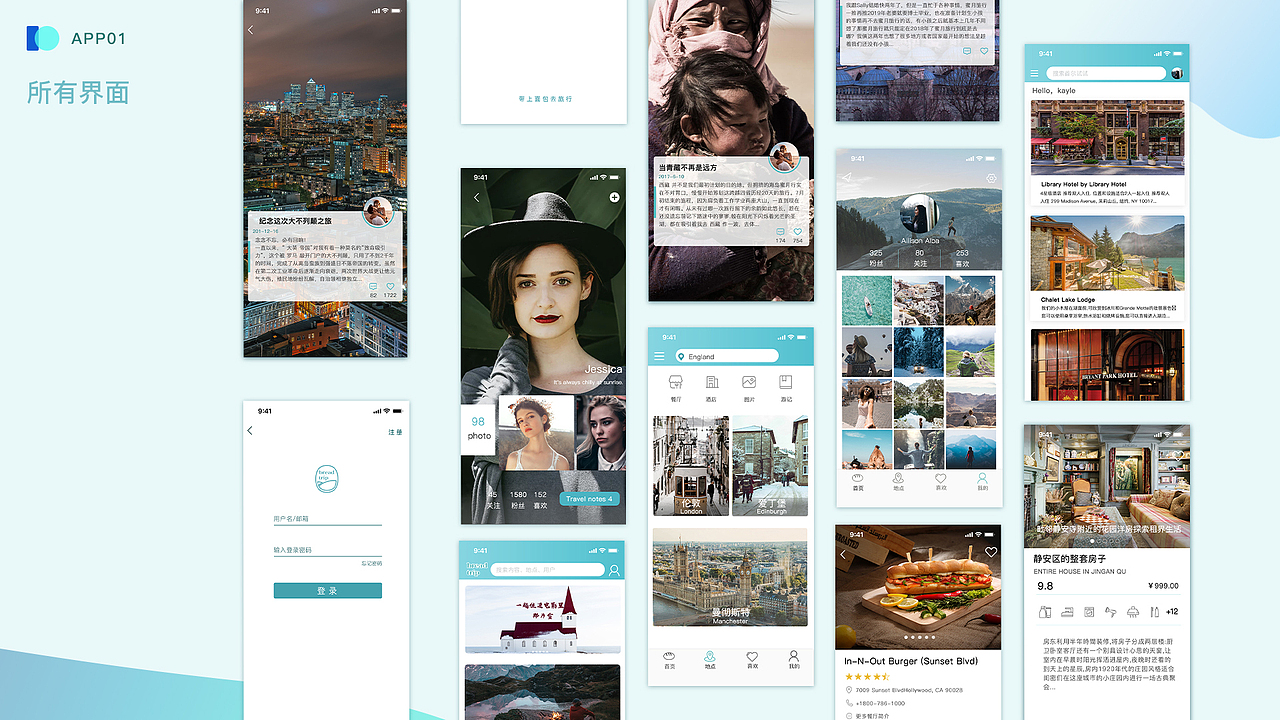Tap back arrow on burger photo

coord(843,554)
